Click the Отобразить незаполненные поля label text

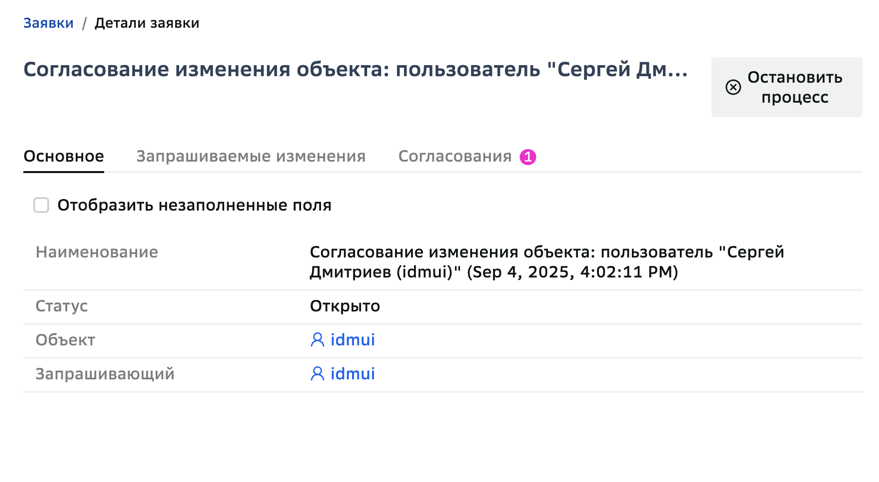coord(195,205)
